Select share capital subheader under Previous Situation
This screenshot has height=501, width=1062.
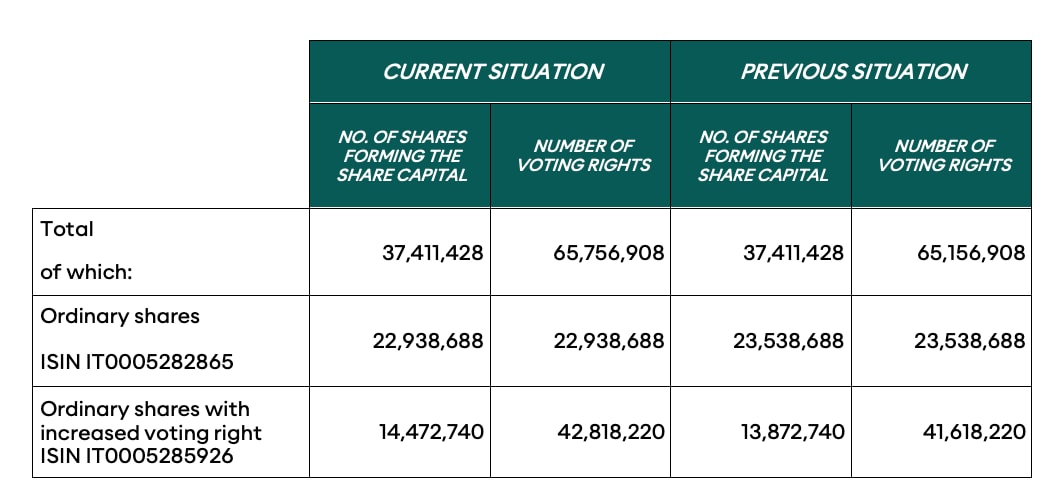(x=763, y=155)
